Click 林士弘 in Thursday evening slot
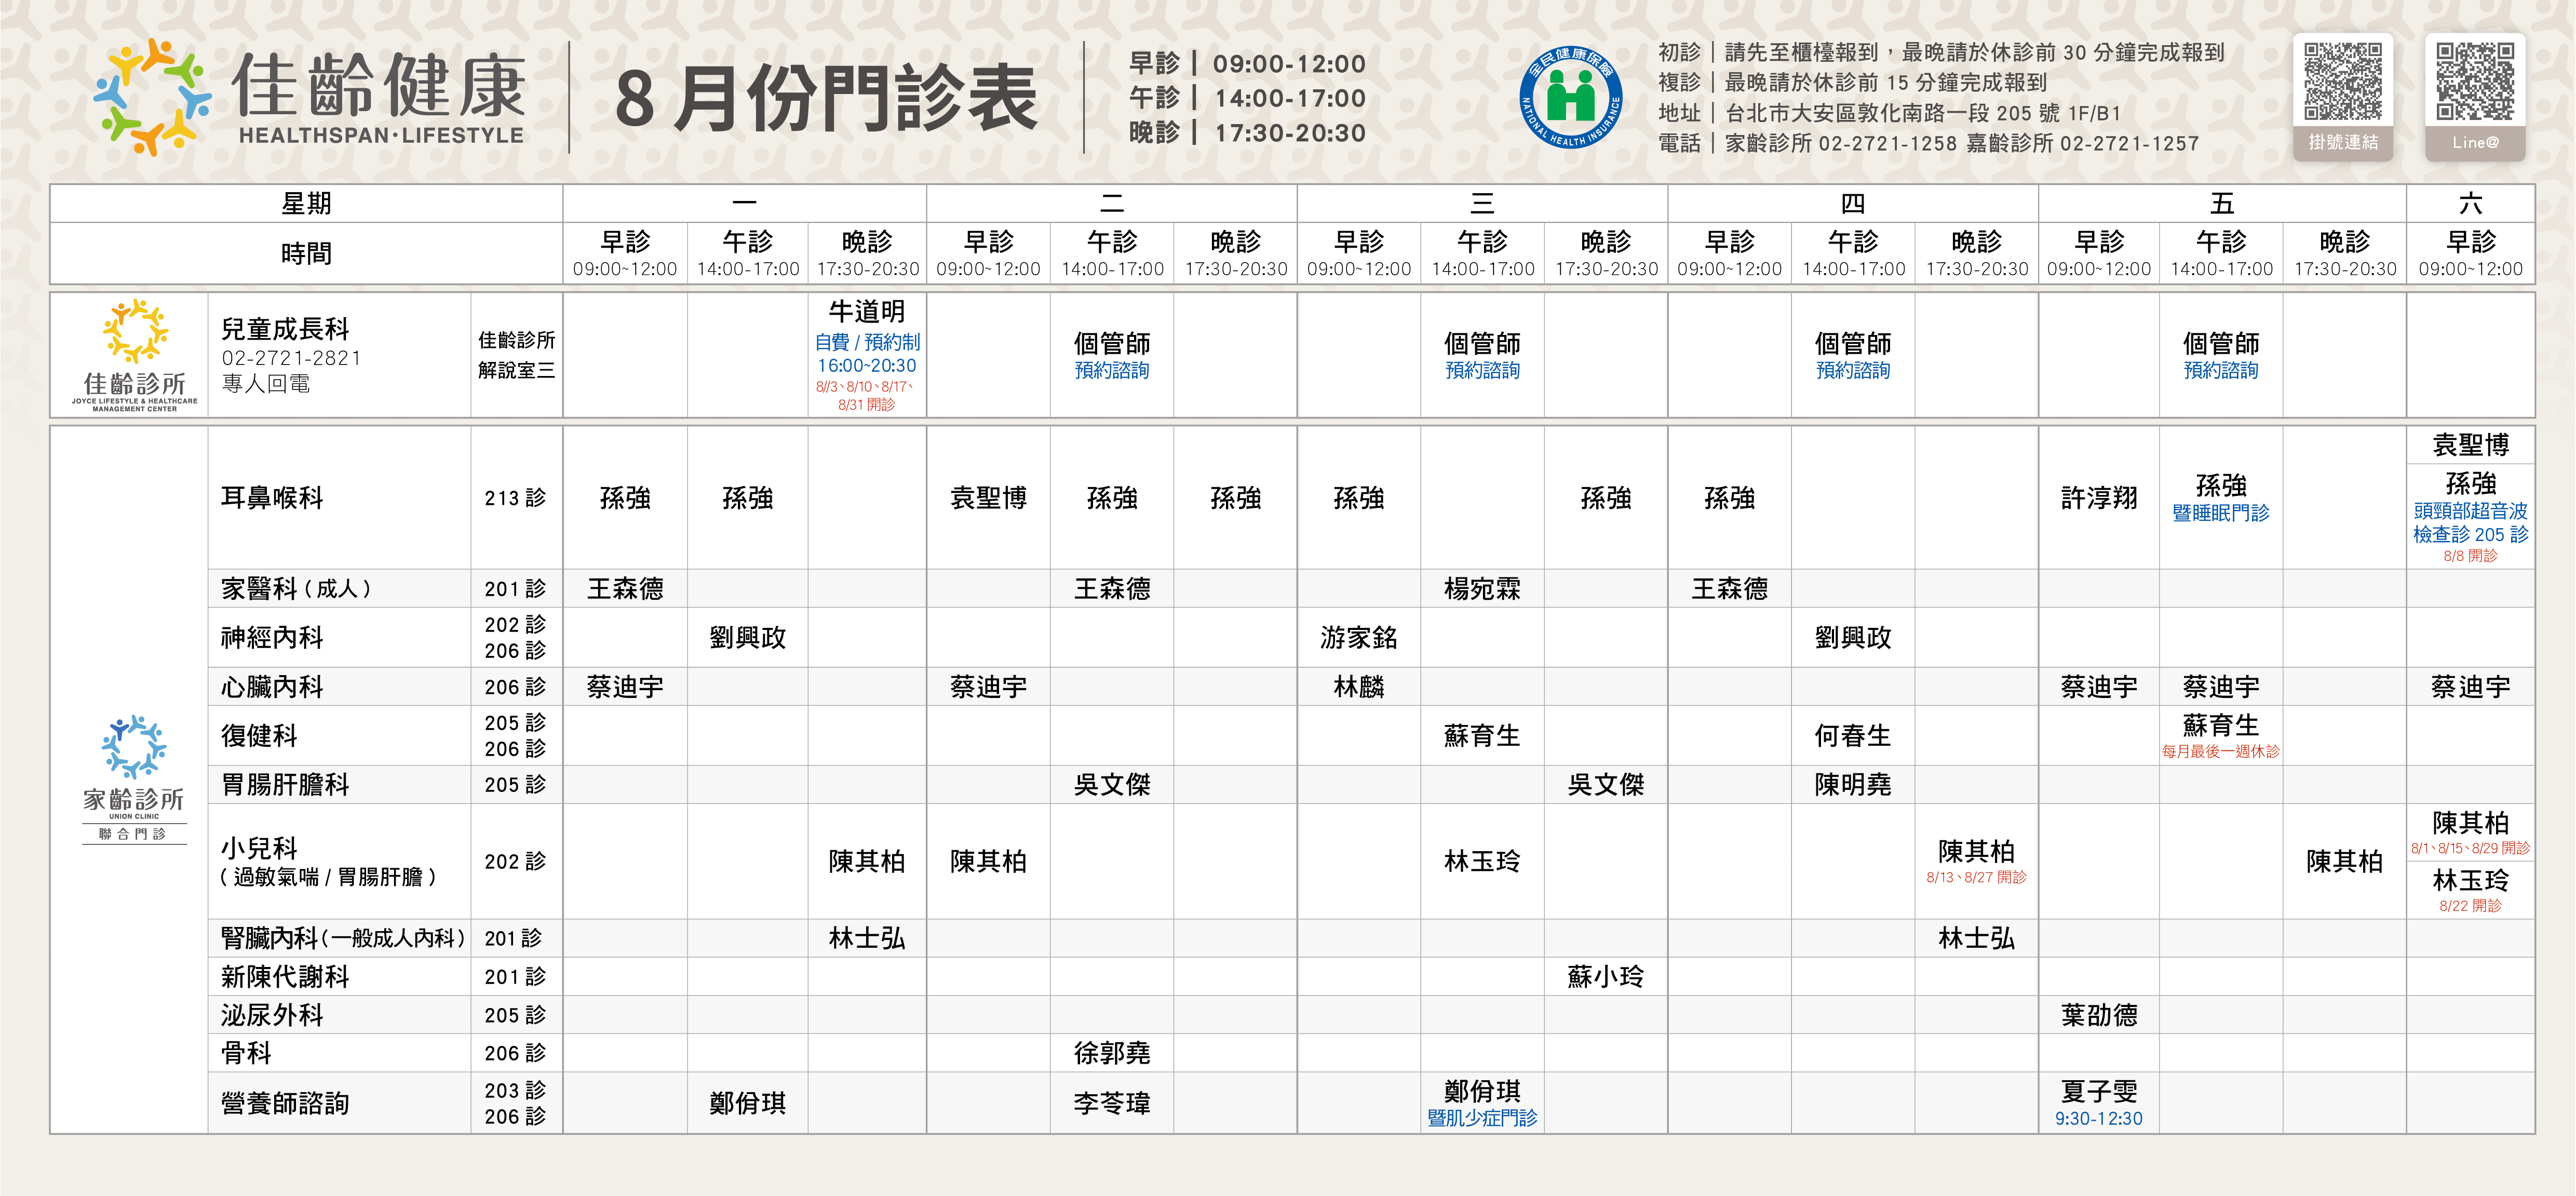This screenshot has width=2576, height=1196. [1977, 938]
